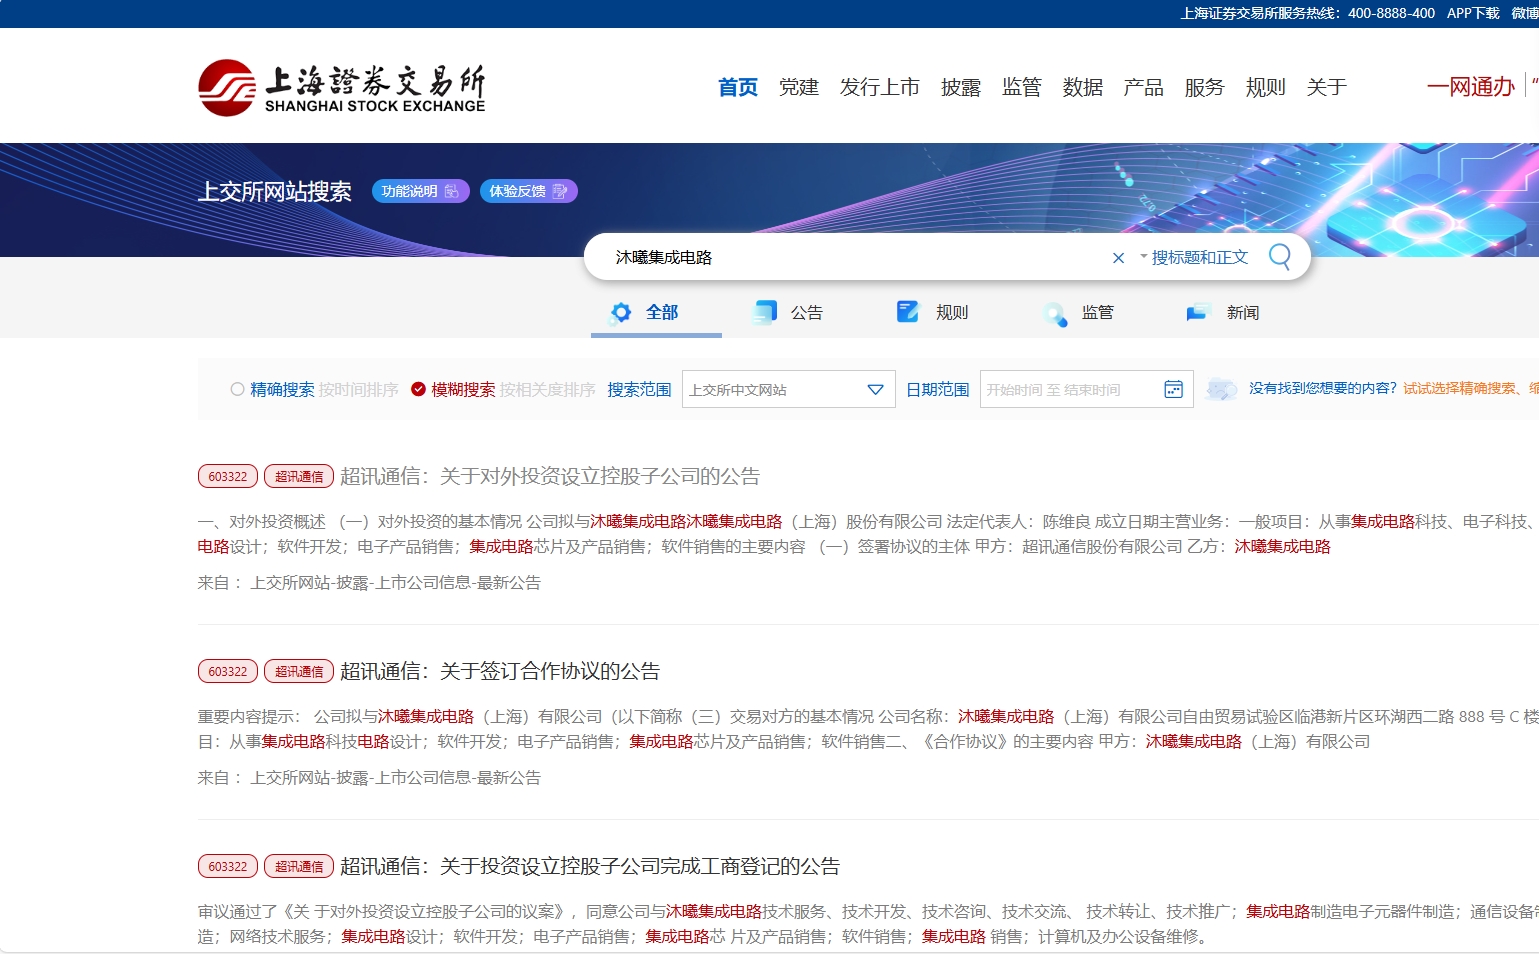Click the 规则 tab pencil icon
The width and height of the screenshot is (1539, 954).
[908, 312]
